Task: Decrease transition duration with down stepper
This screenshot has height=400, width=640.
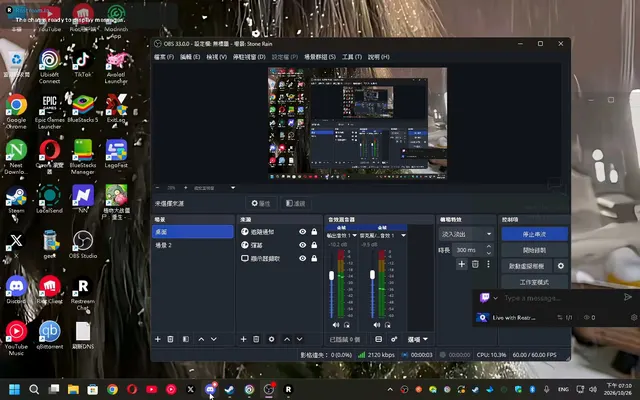Action: pyautogui.click(x=489, y=253)
